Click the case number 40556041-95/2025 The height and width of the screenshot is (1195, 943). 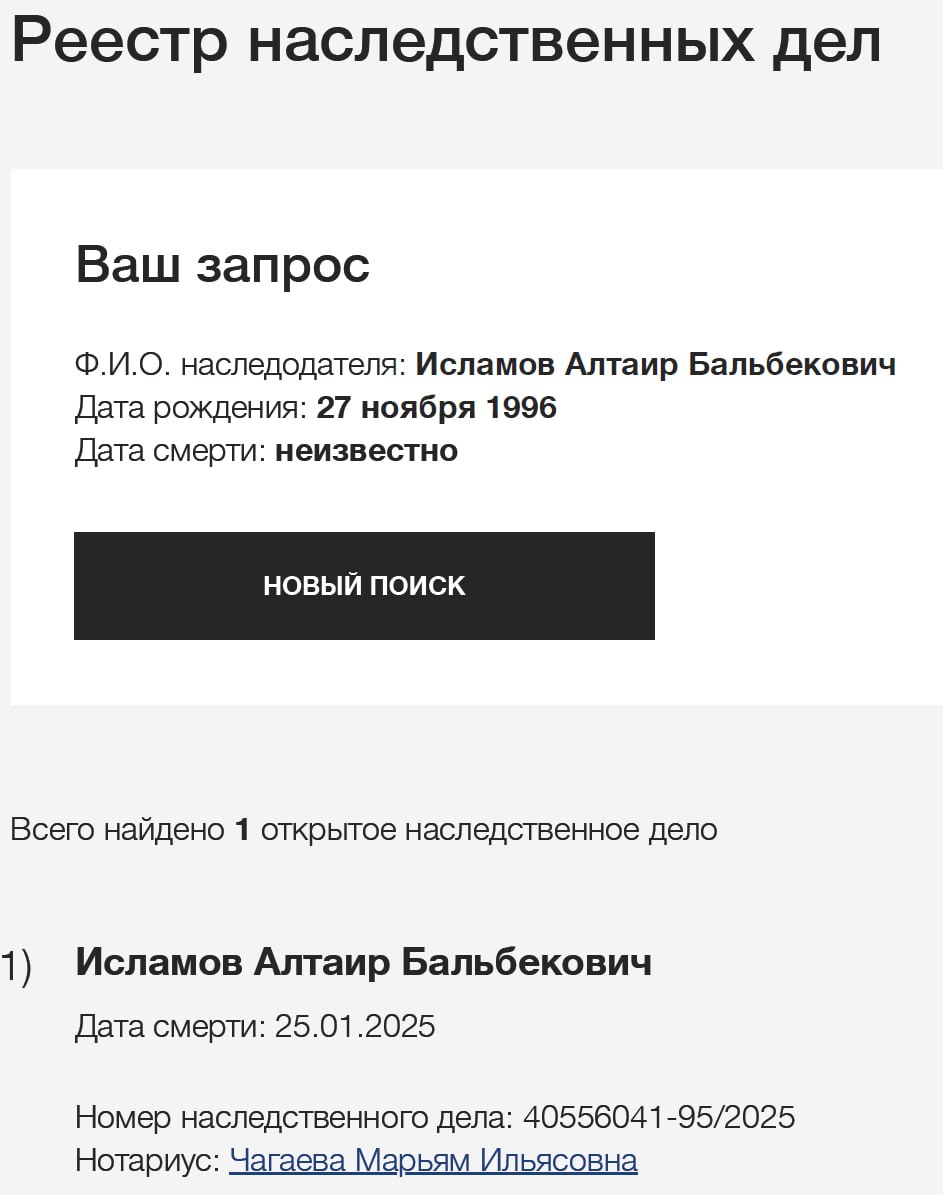point(658,1117)
